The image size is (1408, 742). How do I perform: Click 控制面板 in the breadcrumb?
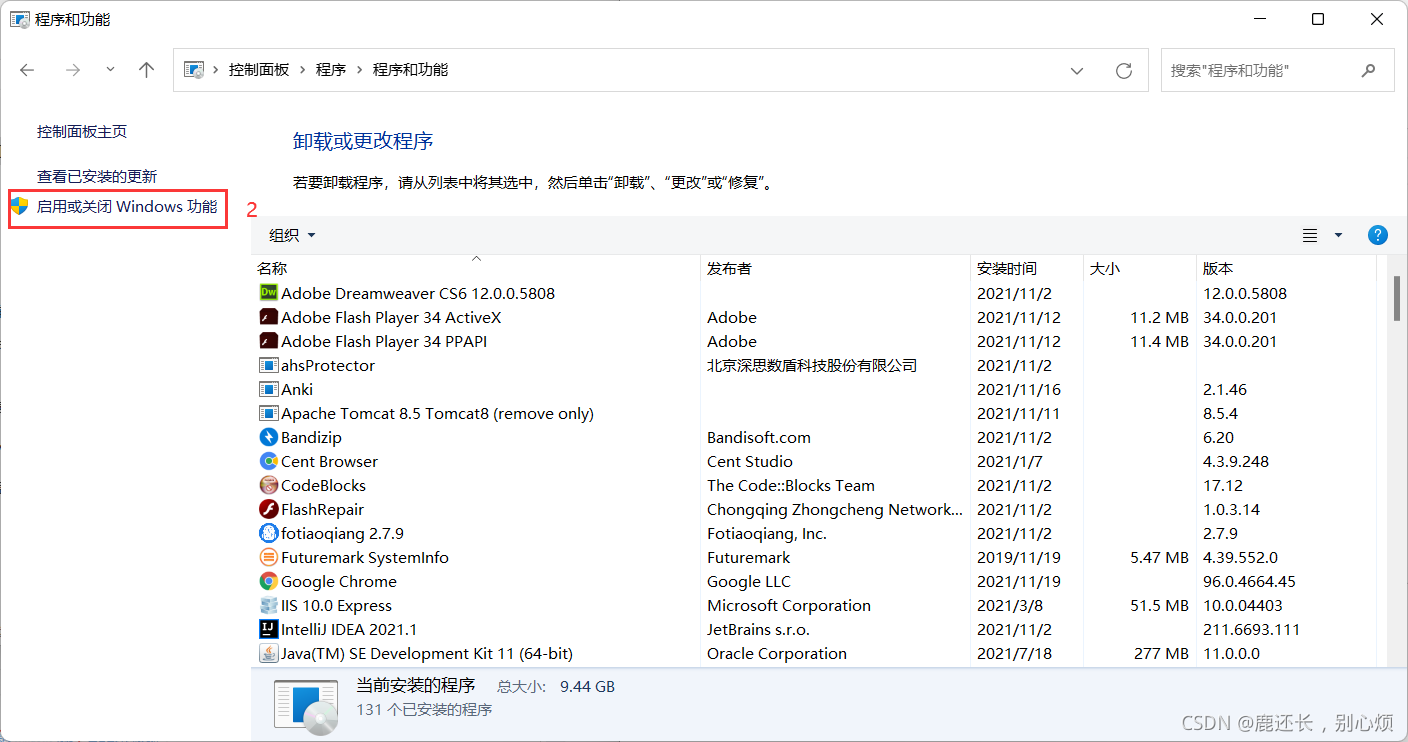[259, 70]
